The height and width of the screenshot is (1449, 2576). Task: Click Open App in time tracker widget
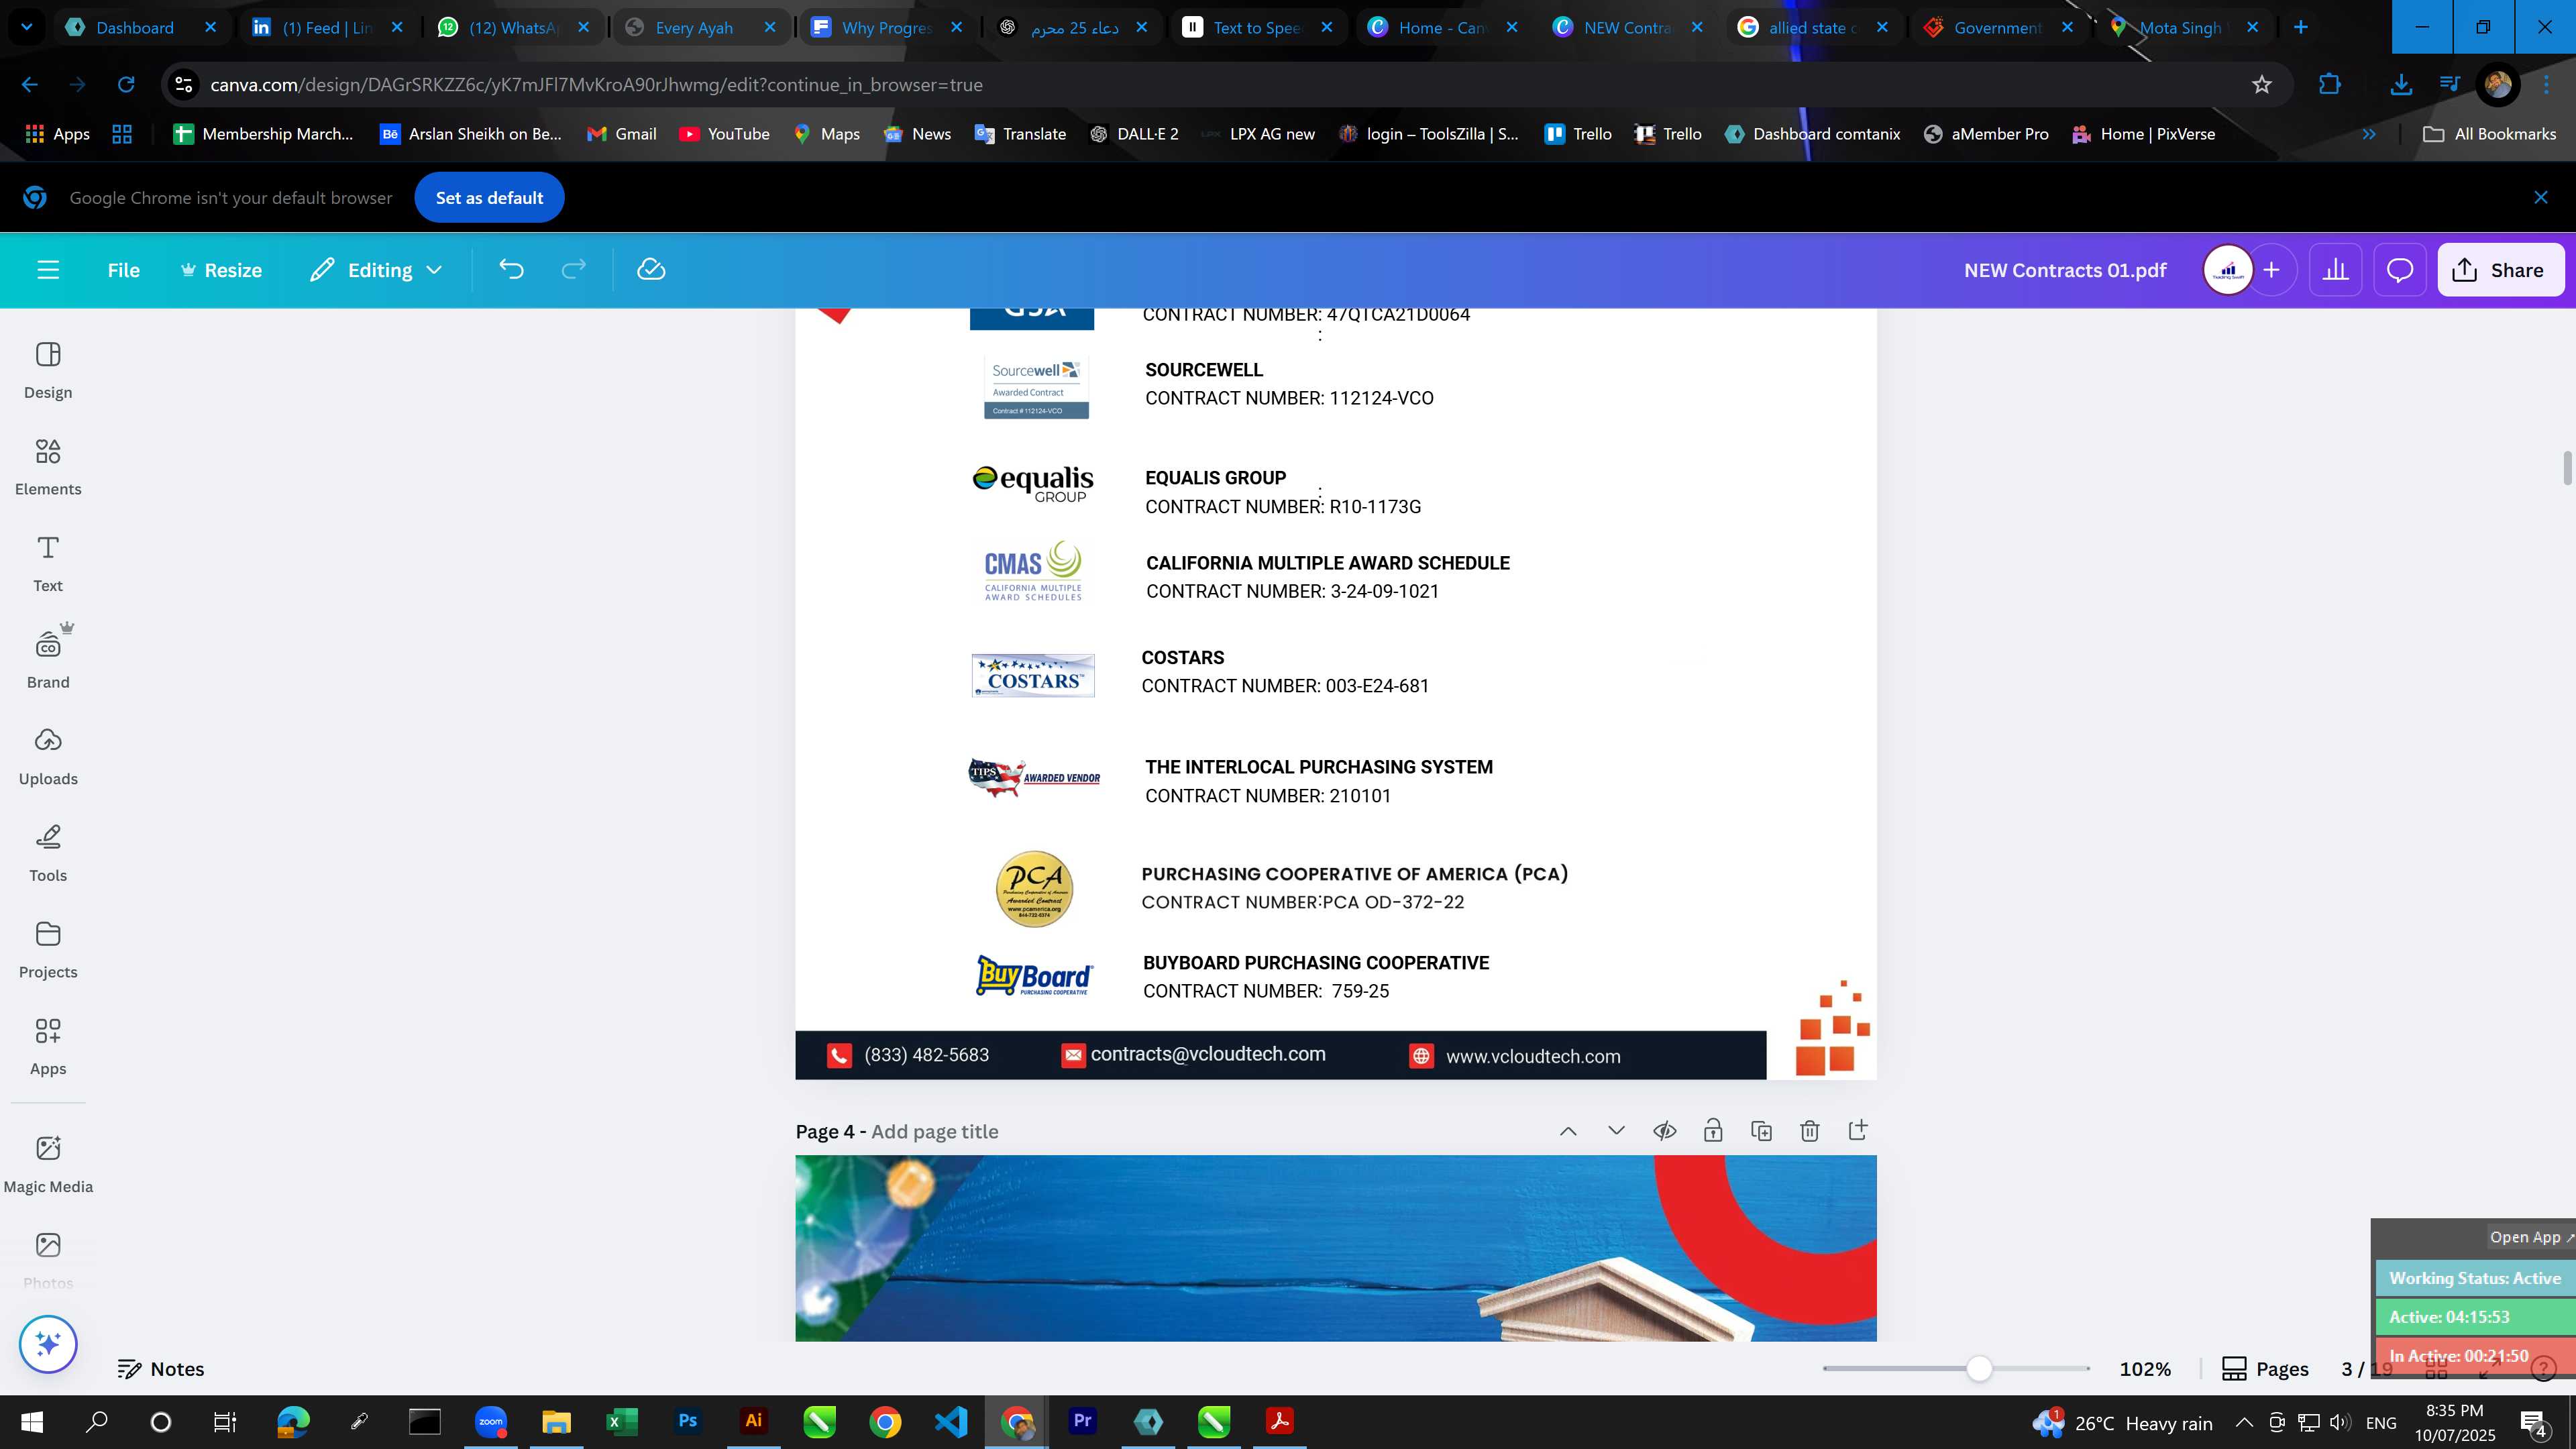click(2530, 1237)
